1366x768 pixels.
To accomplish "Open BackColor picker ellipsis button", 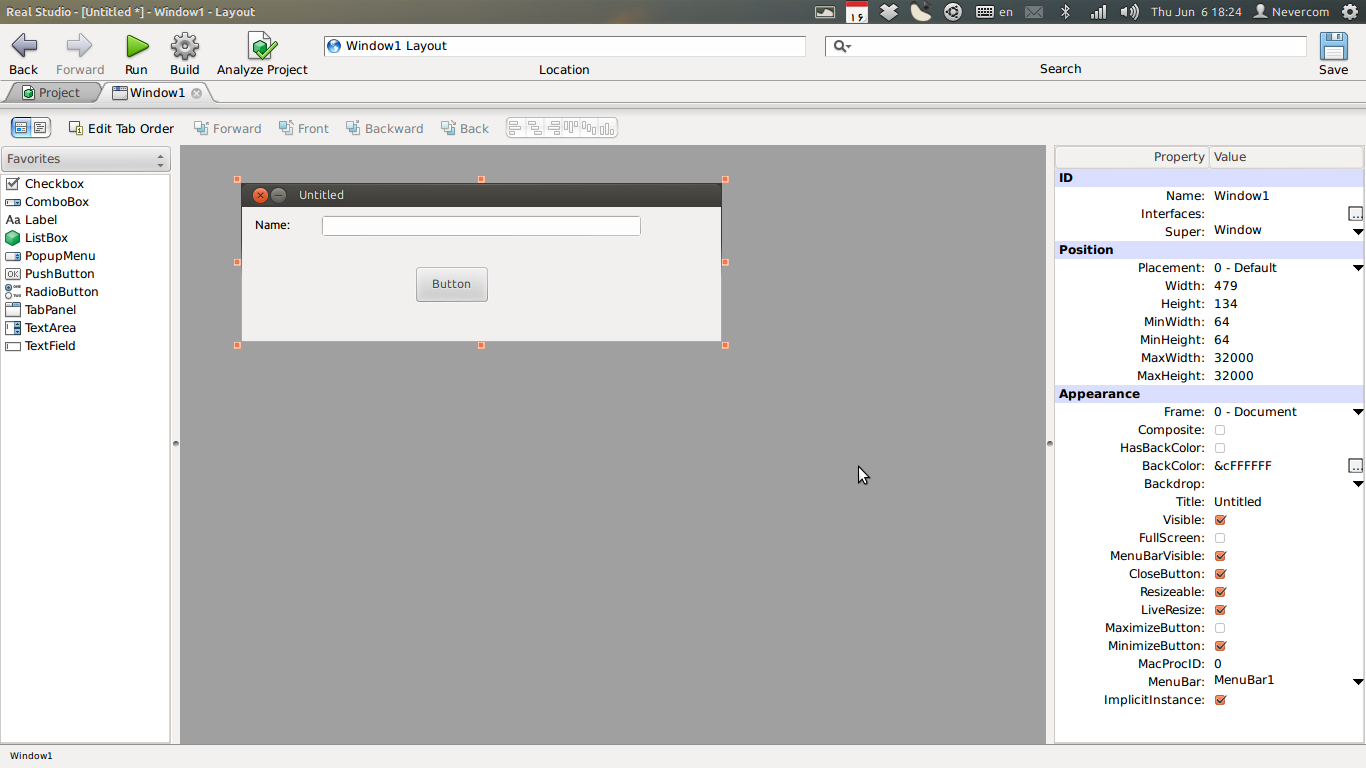I will [1355, 466].
